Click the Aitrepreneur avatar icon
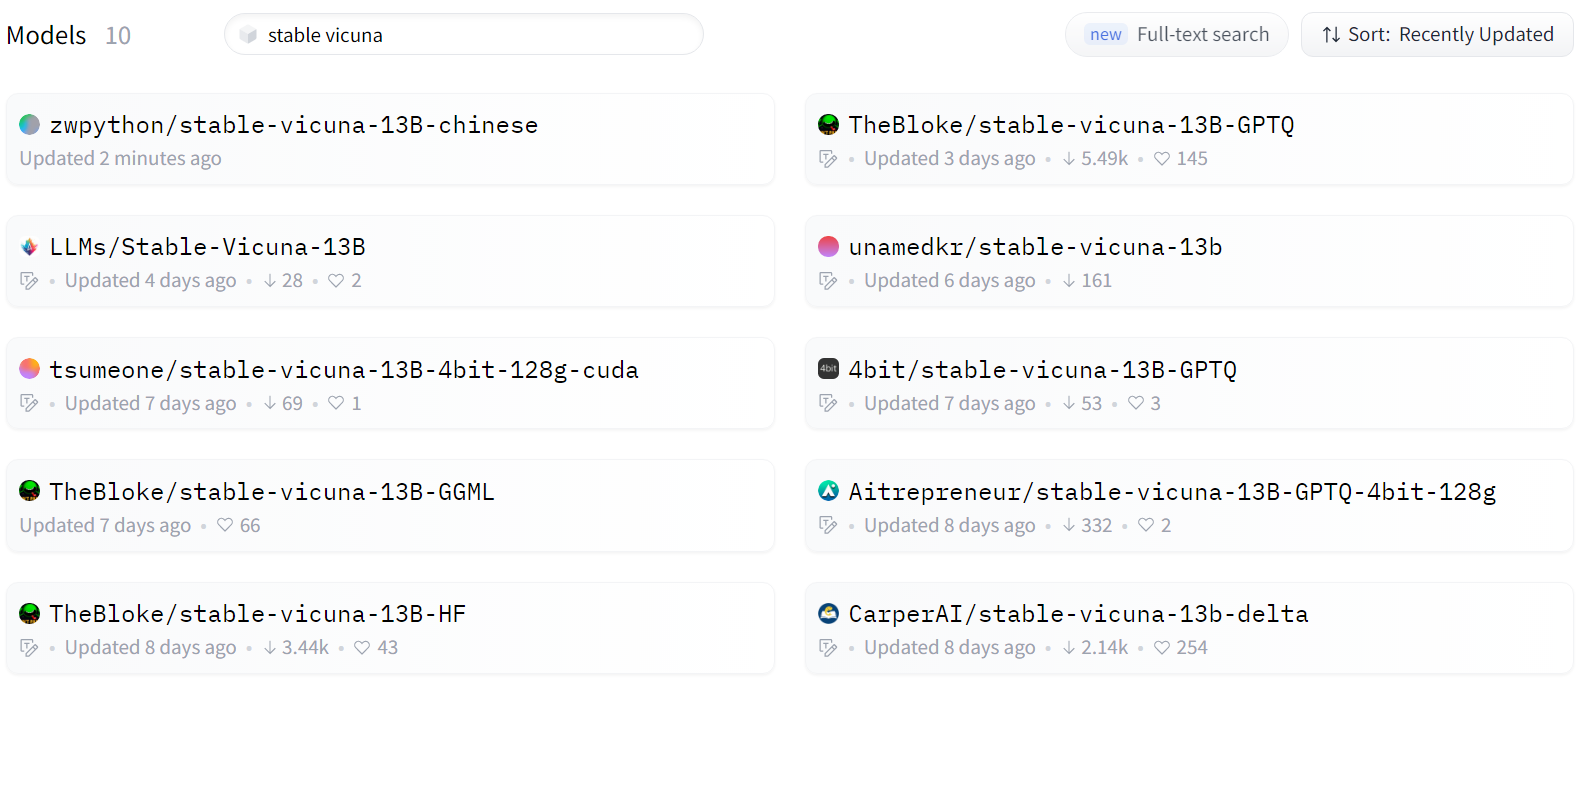The width and height of the screenshot is (1582, 811). click(x=828, y=491)
